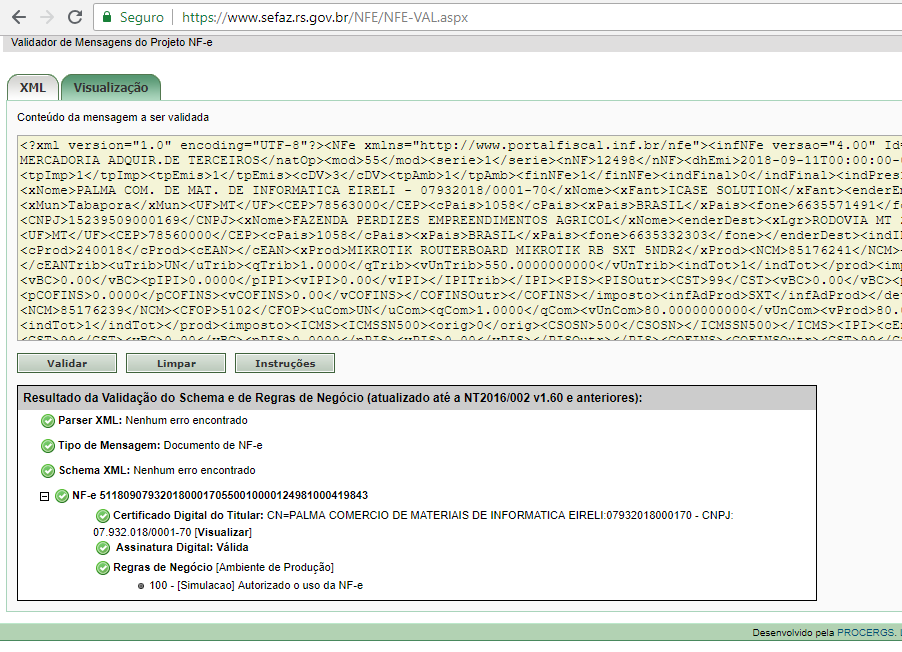Collapse the NF-e result tree node
Viewport: 902px width, 652px height.
pyautogui.click(x=44, y=496)
